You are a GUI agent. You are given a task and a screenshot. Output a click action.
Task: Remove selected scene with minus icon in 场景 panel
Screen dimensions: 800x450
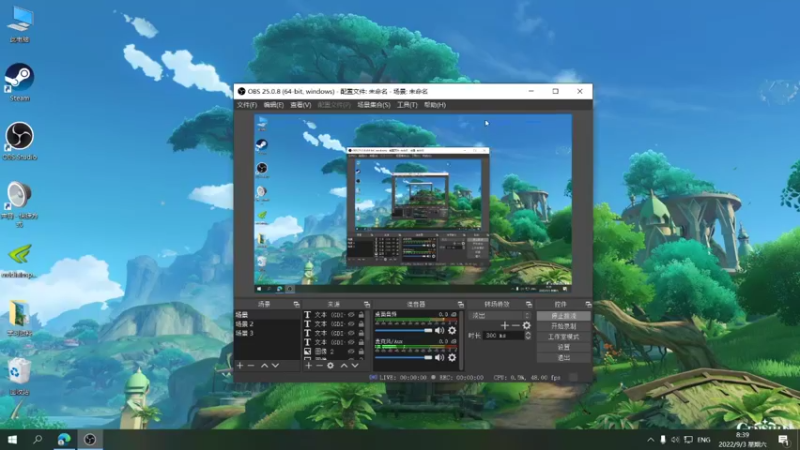251,365
